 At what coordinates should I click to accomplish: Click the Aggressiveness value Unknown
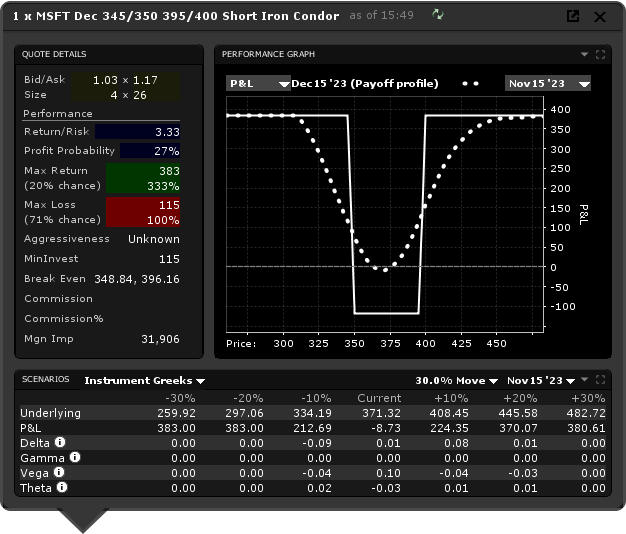click(154, 239)
